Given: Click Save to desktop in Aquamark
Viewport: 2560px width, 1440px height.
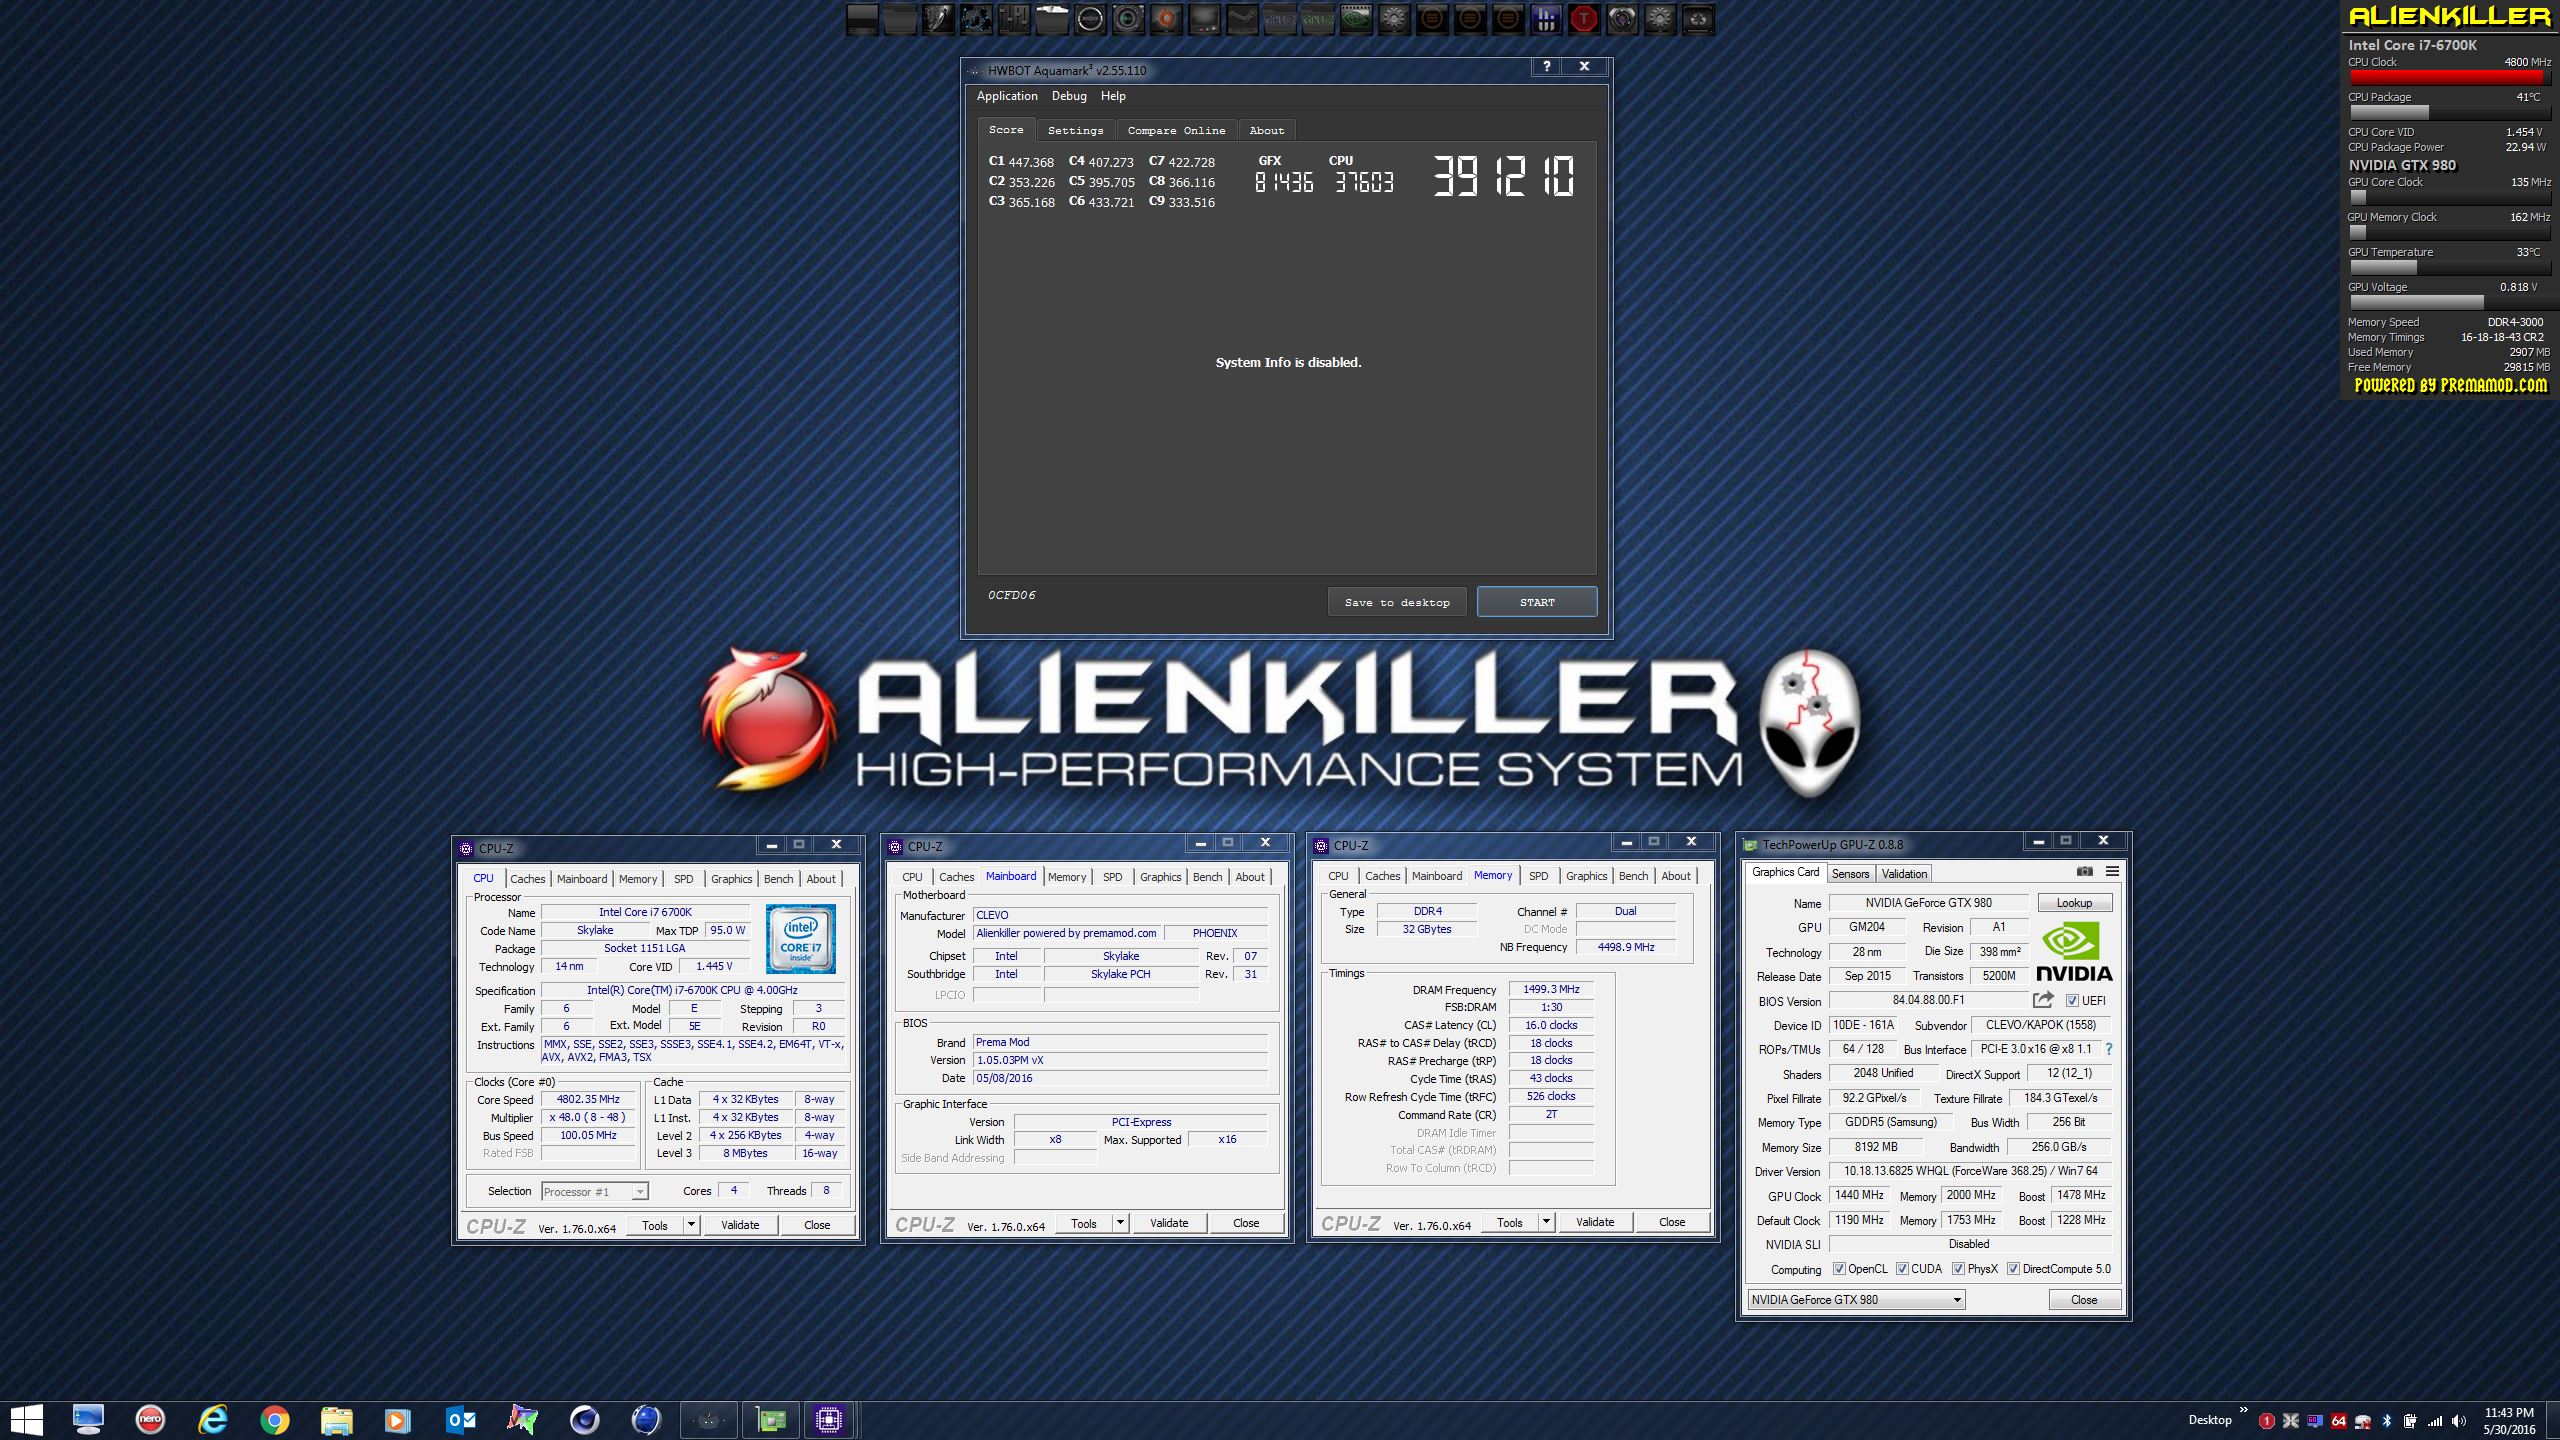Looking at the screenshot, I should pyautogui.click(x=1397, y=602).
